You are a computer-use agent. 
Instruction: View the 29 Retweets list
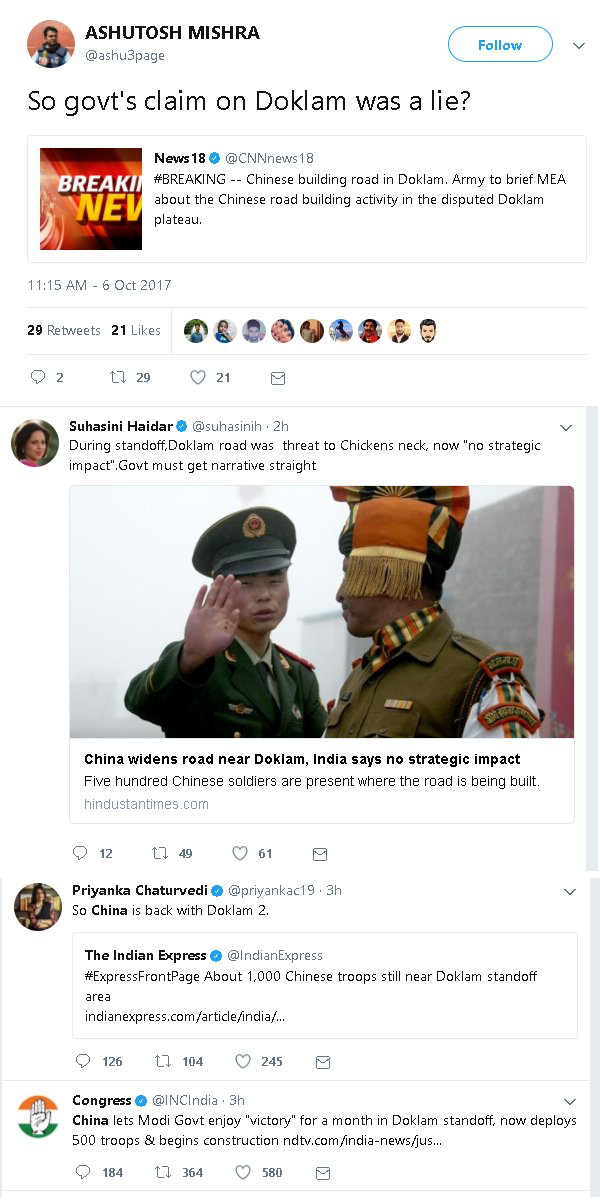(64, 330)
